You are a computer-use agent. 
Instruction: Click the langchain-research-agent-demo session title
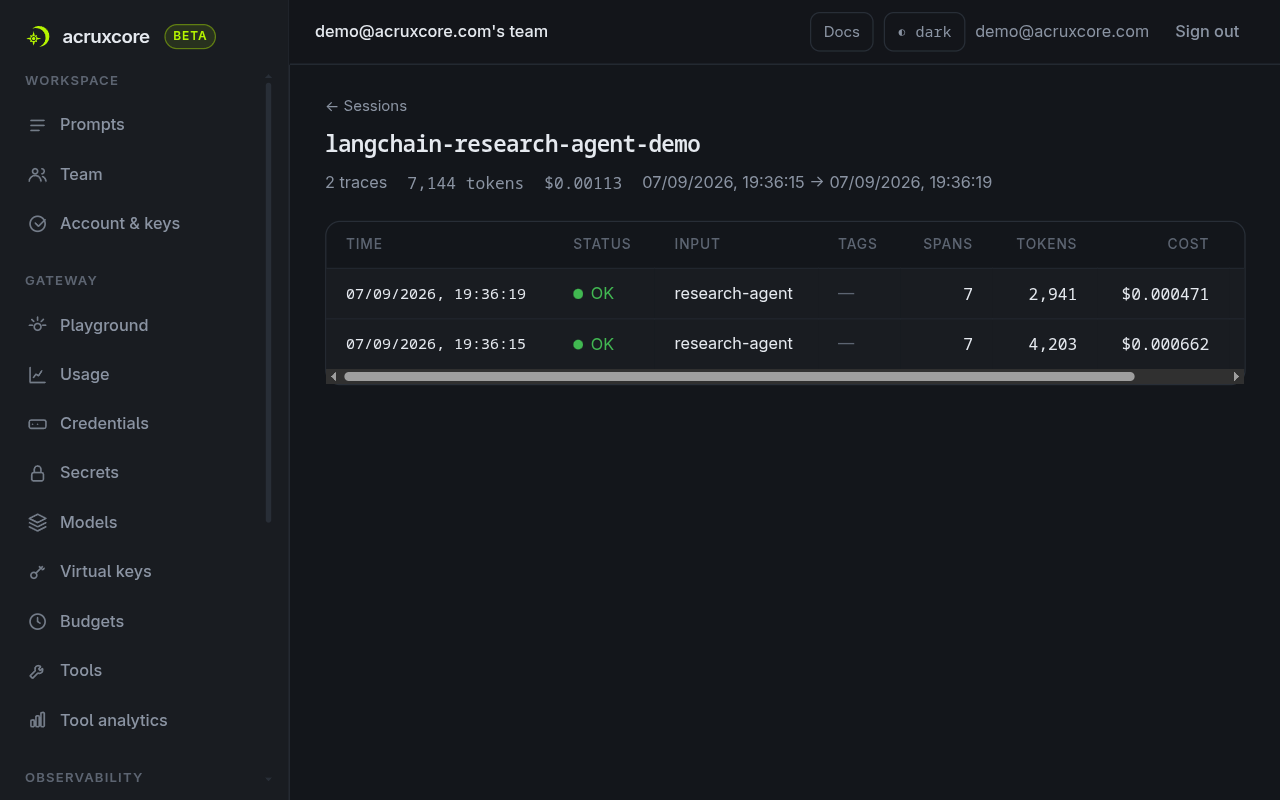(x=513, y=144)
